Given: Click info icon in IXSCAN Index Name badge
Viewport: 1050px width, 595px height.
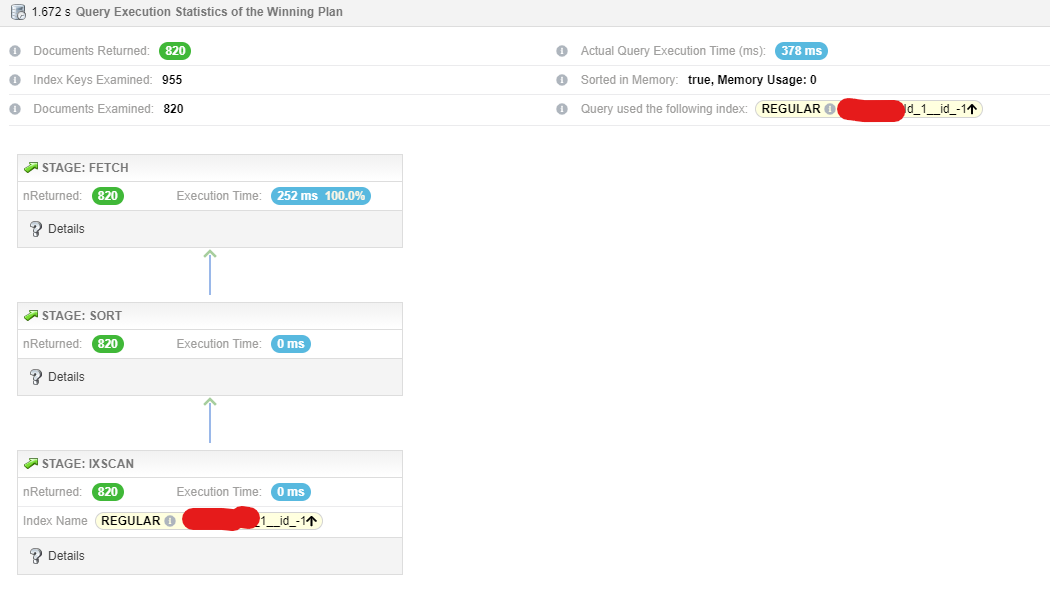Looking at the screenshot, I should [x=170, y=521].
